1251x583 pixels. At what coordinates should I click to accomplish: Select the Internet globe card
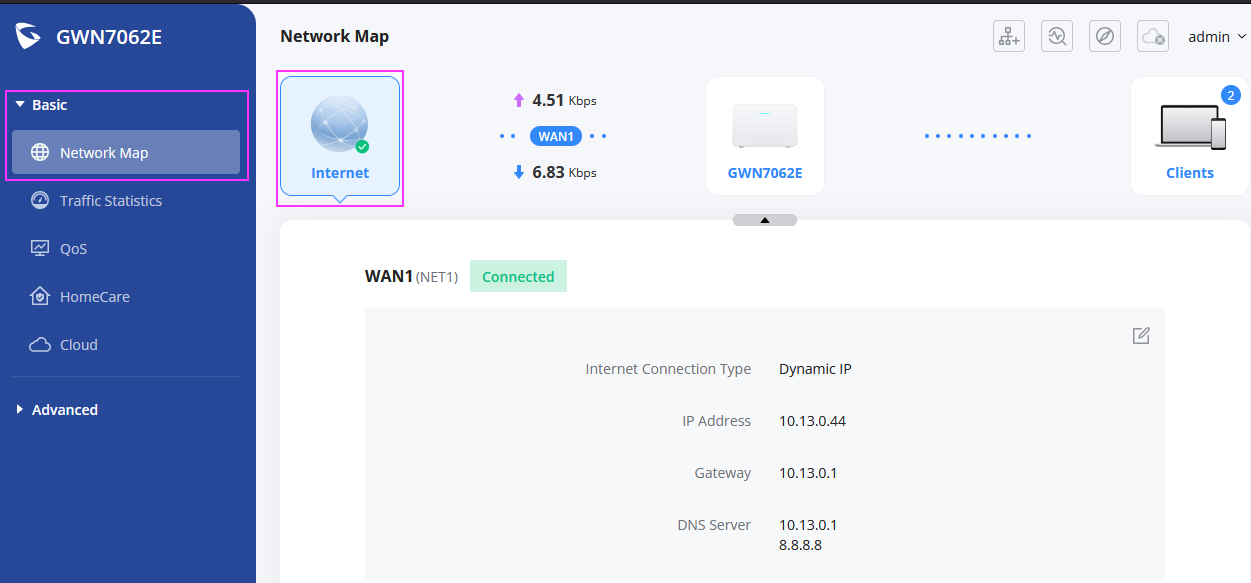(x=340, y=136)
